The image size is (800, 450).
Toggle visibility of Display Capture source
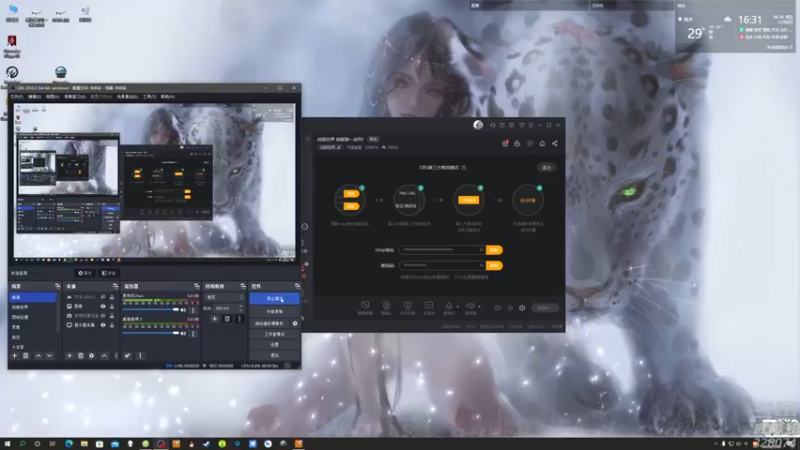pyautogui.click(x=103, y=324)
